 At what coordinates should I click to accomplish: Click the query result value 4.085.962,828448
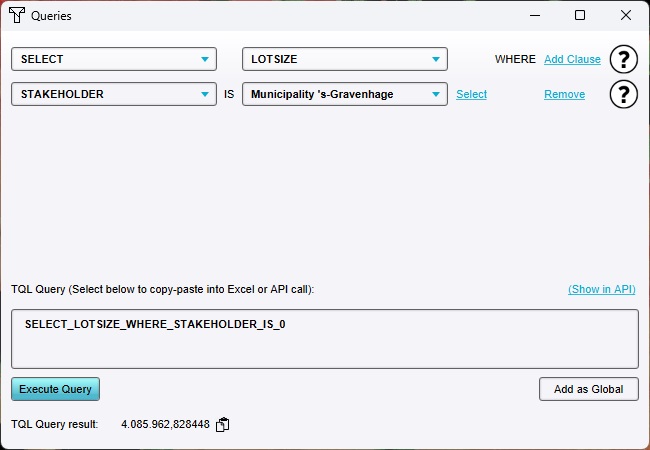[165, 425]
